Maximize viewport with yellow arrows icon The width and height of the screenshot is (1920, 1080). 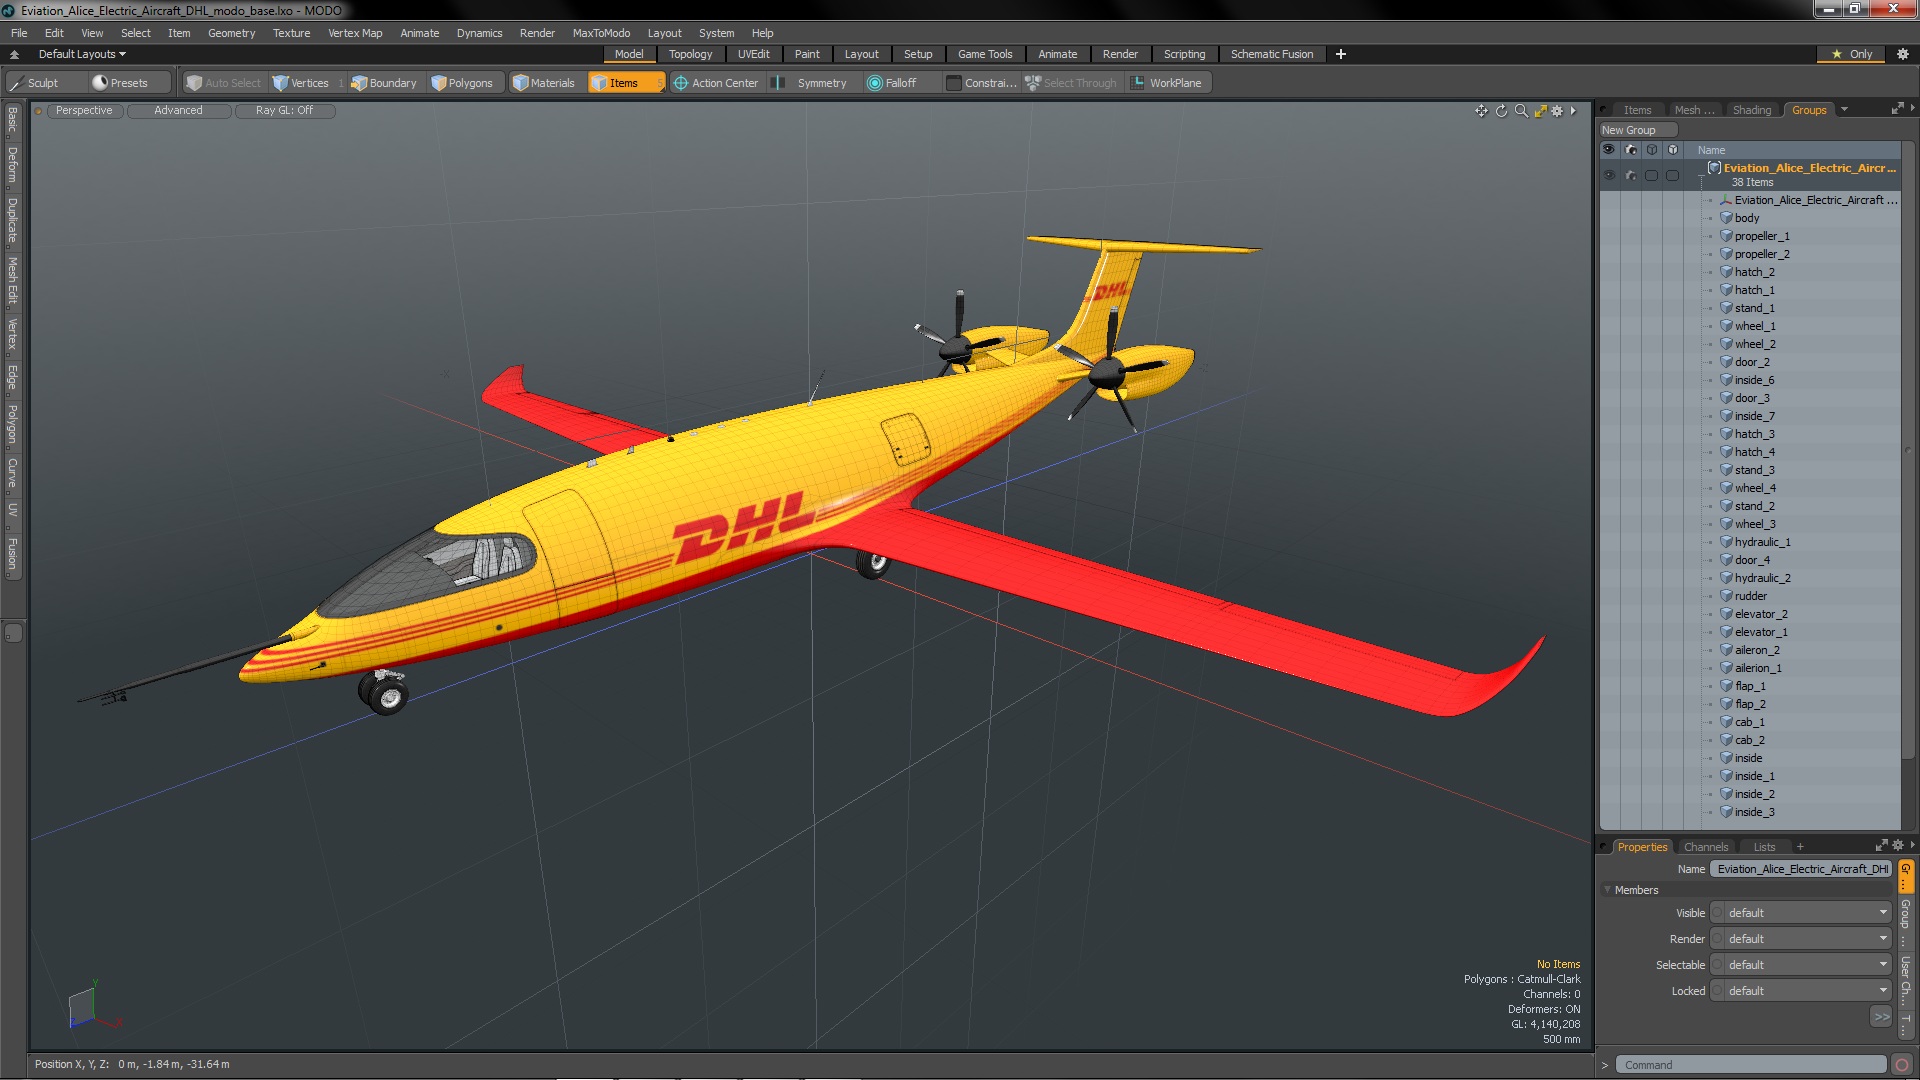click(1540, 111)
